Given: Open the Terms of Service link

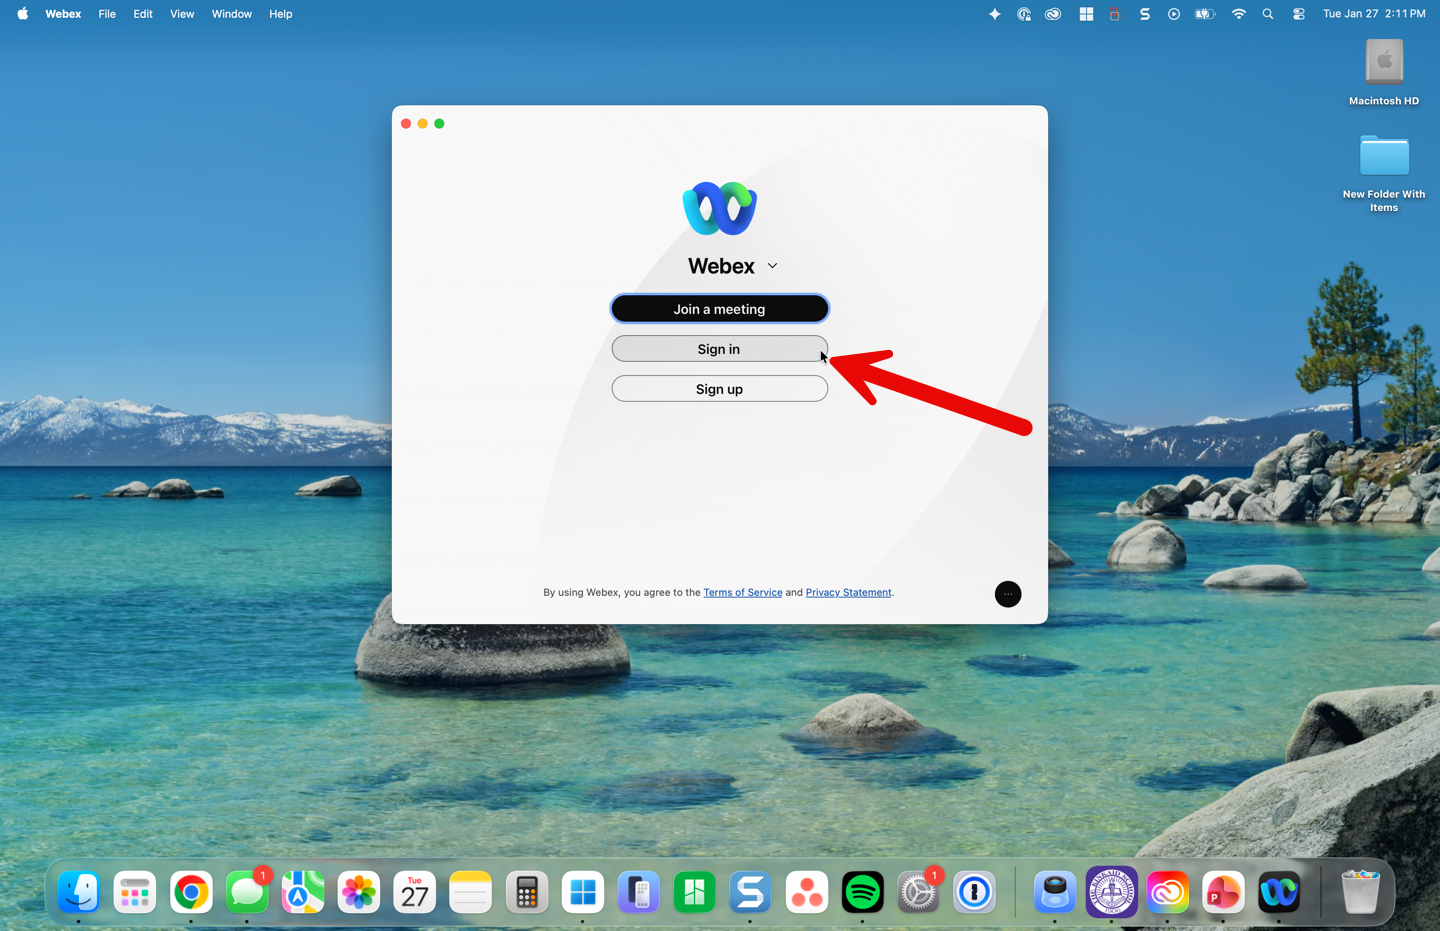Looking at the screenshot, I should [742, 593].
